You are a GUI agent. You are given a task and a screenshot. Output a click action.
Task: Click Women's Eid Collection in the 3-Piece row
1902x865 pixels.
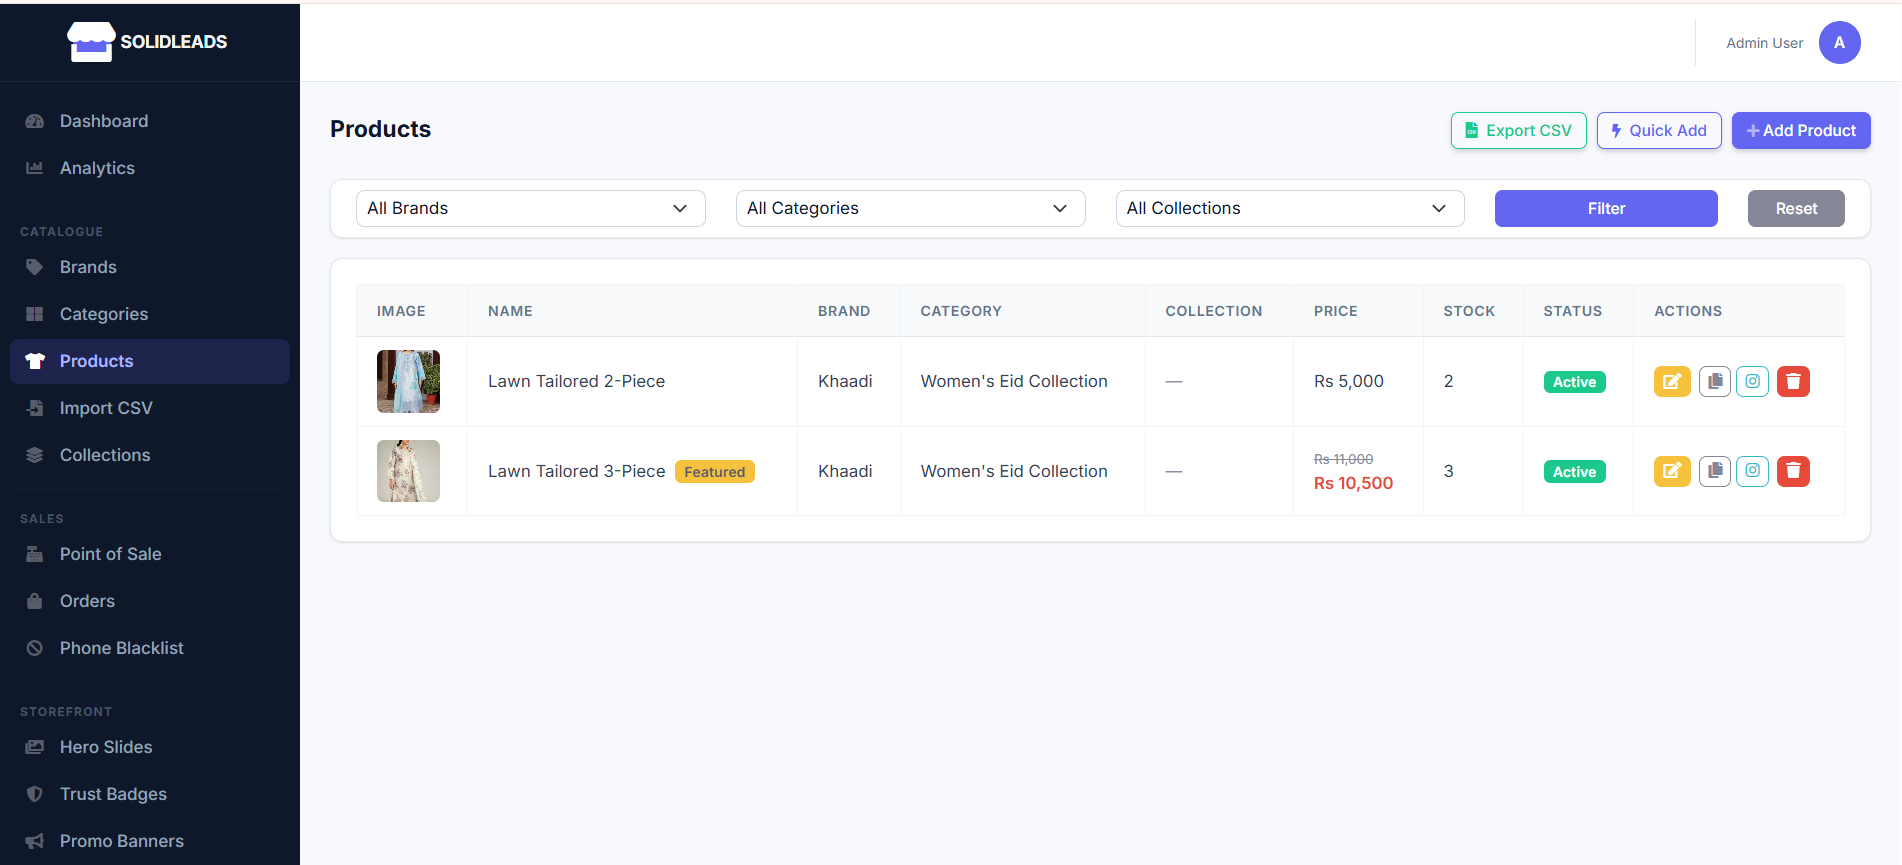click(x=1014, y=471)
